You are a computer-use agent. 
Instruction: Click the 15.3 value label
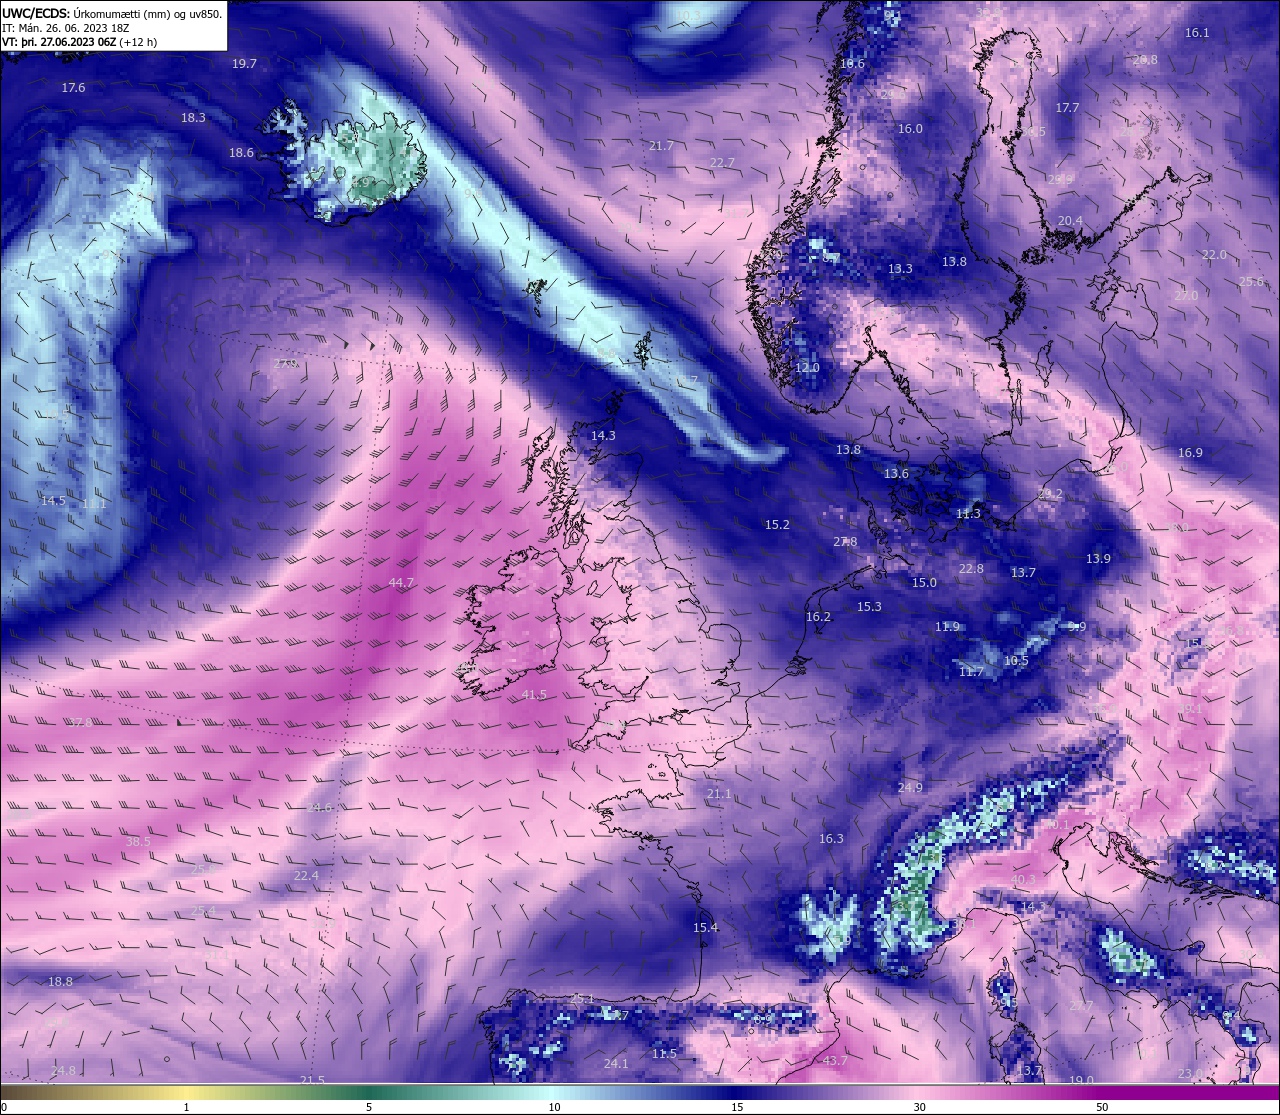[869, 607]
